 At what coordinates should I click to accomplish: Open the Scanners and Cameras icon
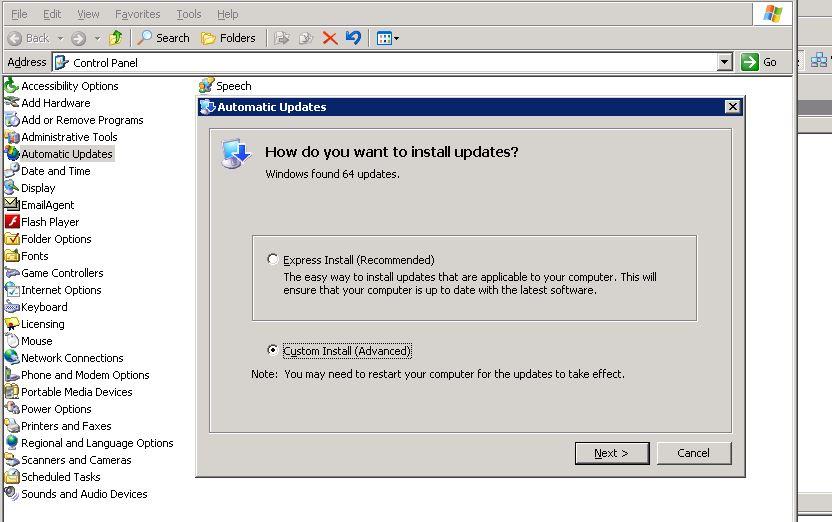[x=12, y=459]
